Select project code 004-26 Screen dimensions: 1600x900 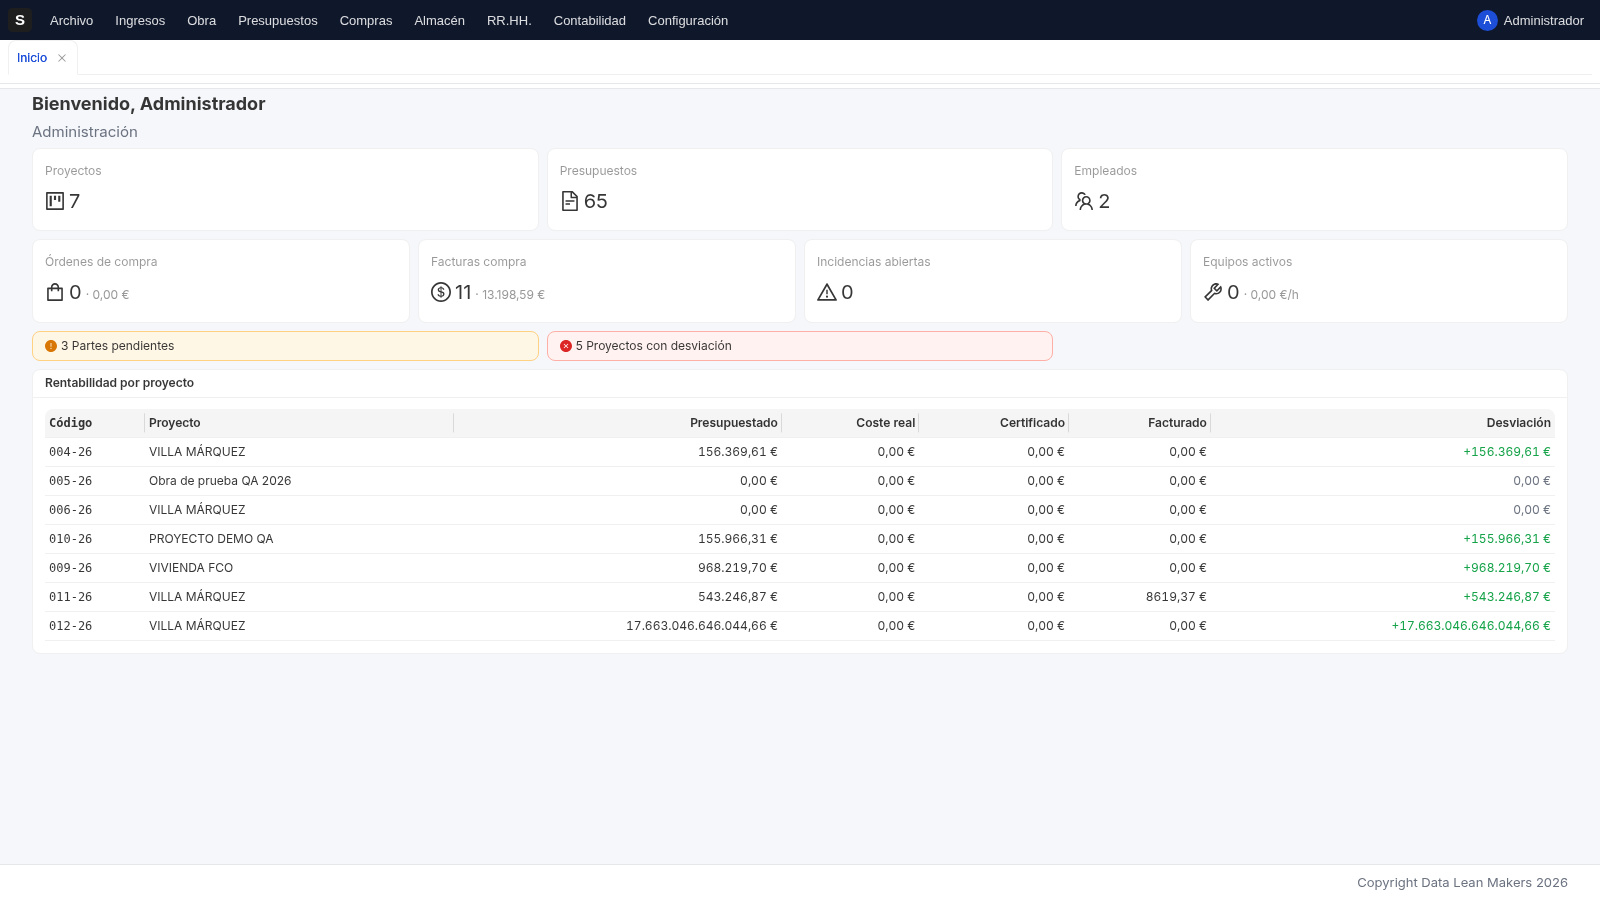pos(71,452)
